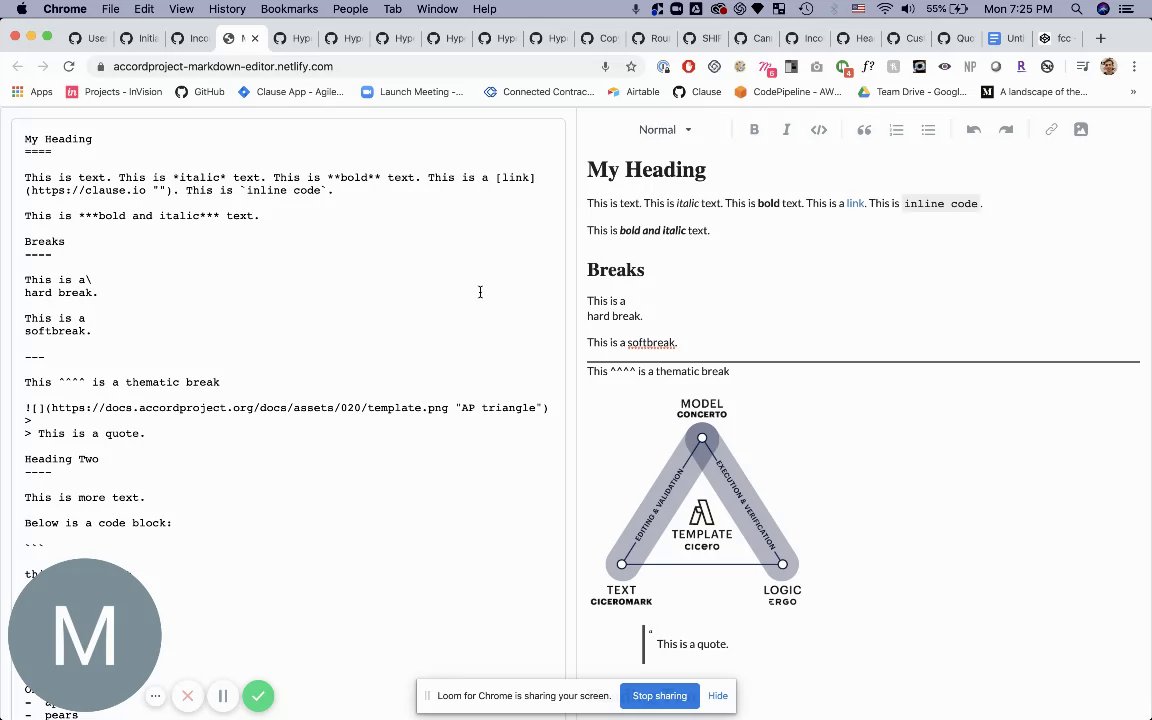Open the Airtable bookmark
Image resolution: width=1152 pixels, height=720 pixels.
coord(633,92)
